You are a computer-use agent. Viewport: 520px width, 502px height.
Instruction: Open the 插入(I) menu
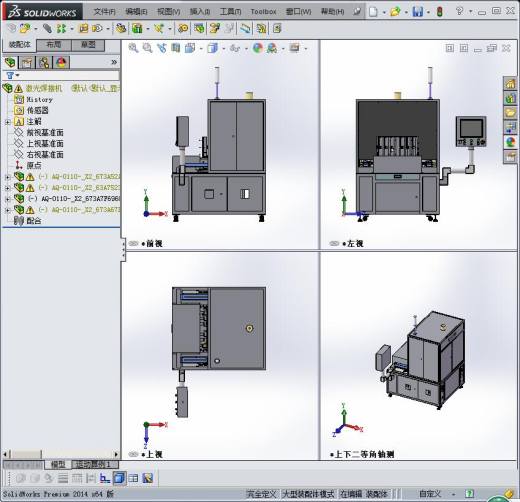[200, 12]
